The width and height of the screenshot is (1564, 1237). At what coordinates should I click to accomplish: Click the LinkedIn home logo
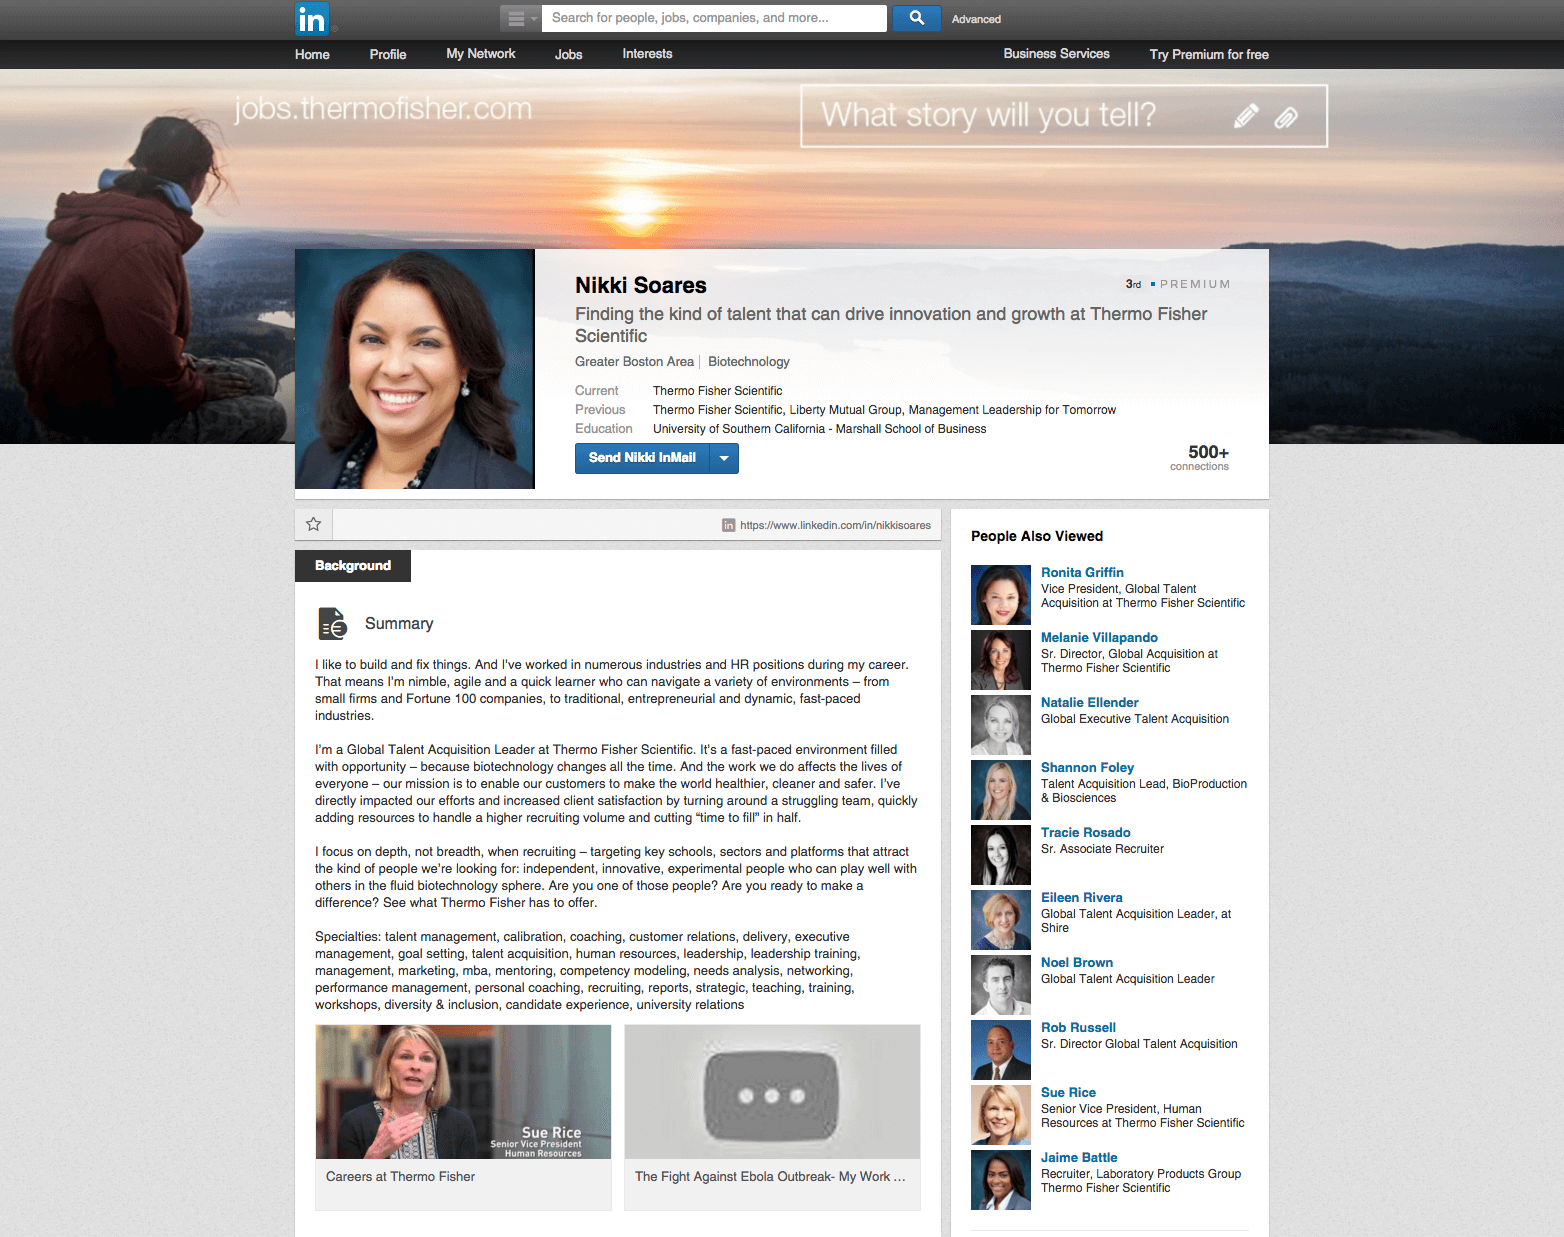(312, 18)
